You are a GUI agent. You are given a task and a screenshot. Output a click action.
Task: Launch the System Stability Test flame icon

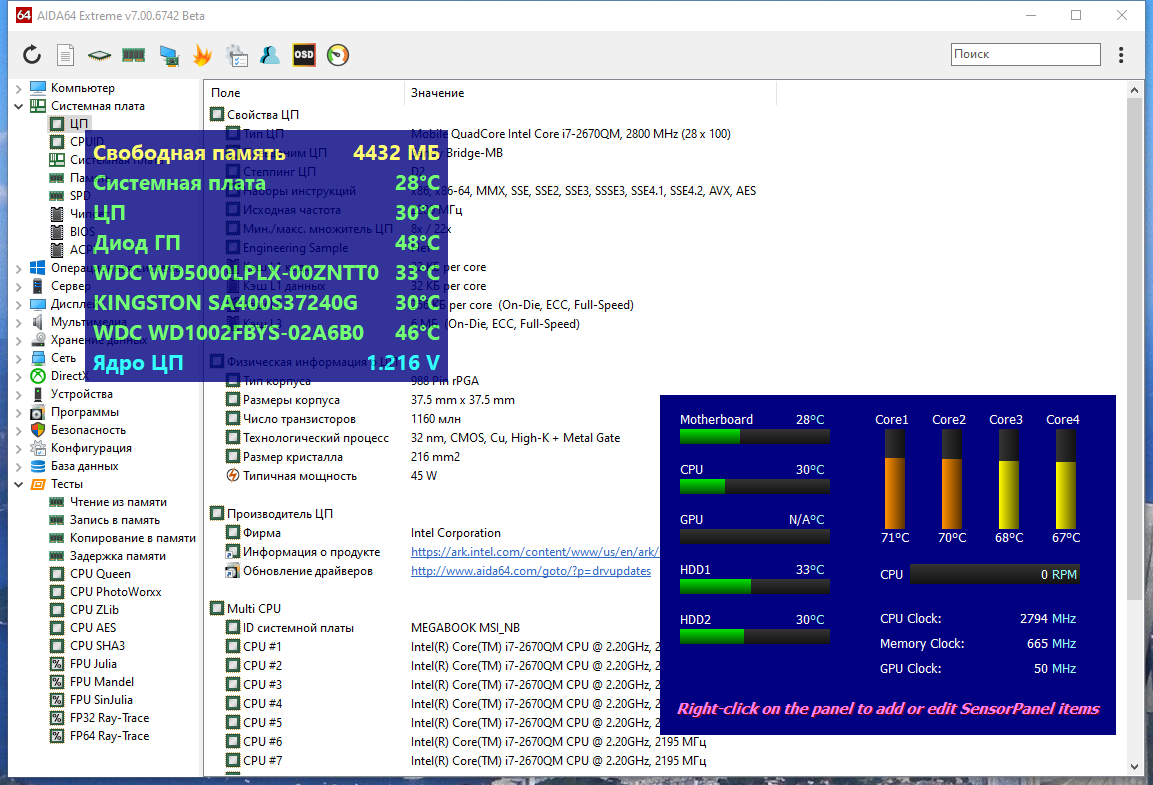coord(203,55)
